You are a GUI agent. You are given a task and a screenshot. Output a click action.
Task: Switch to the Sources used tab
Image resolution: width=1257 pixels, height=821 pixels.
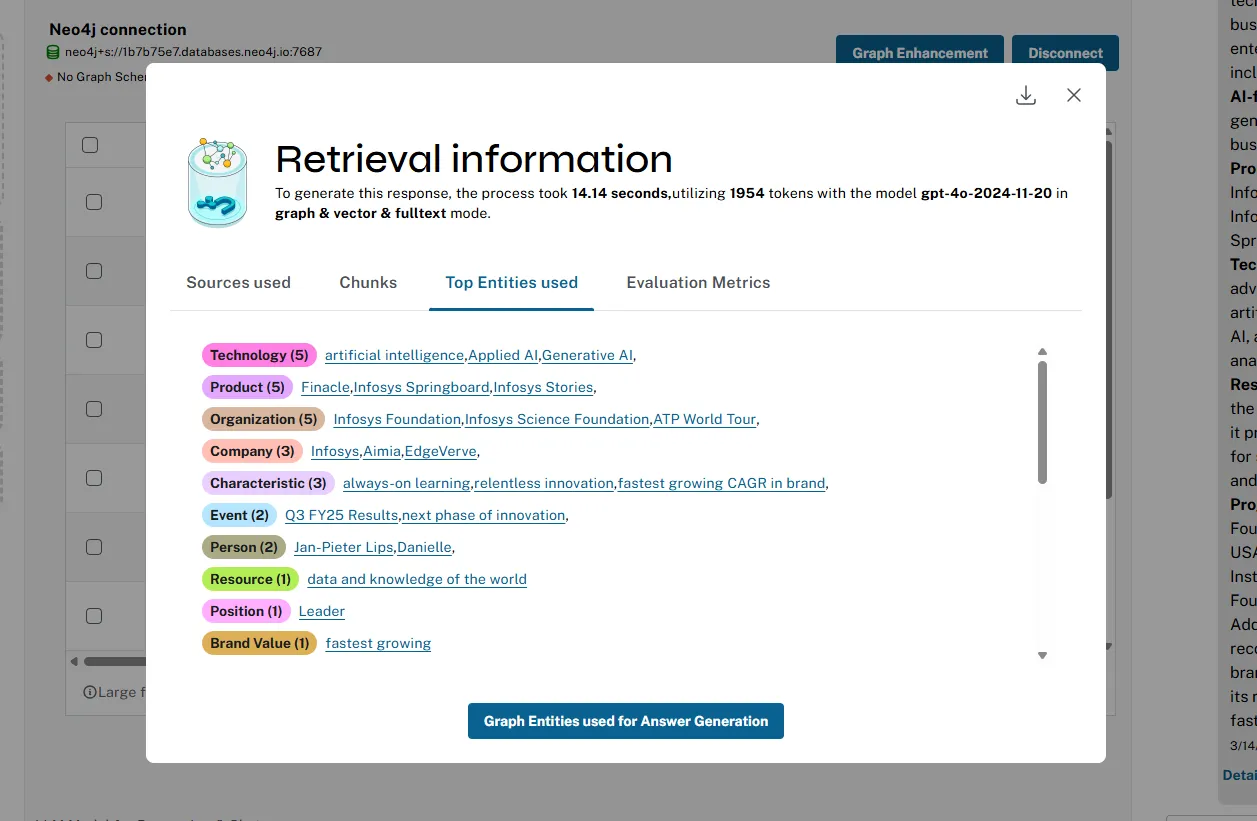238,283
